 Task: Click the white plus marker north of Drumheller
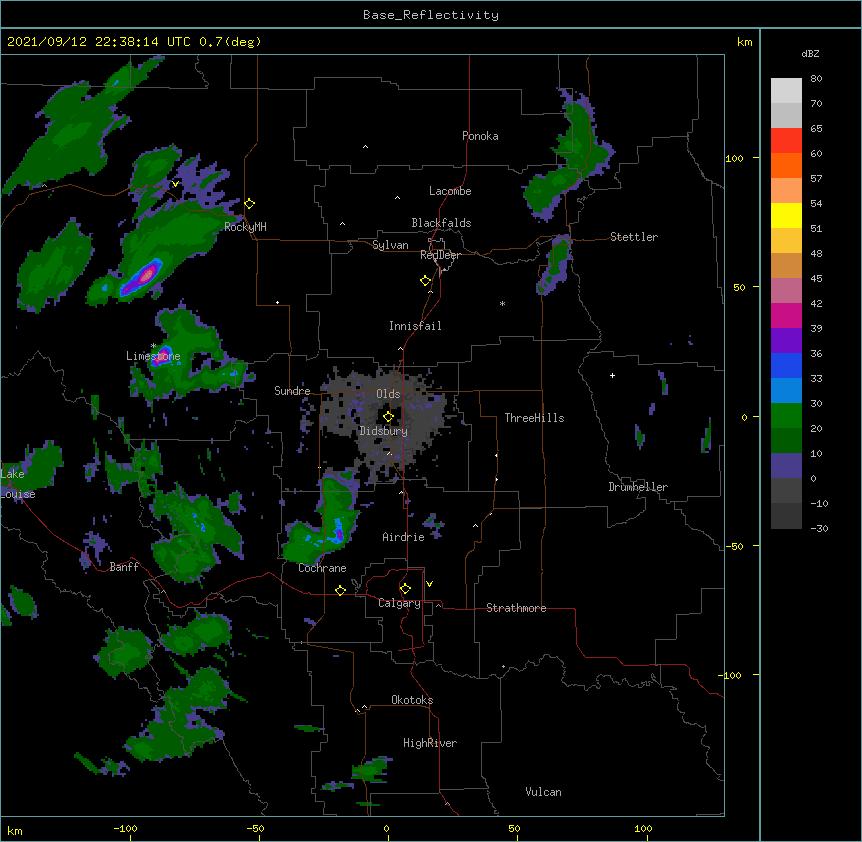[x=612, y=375]
